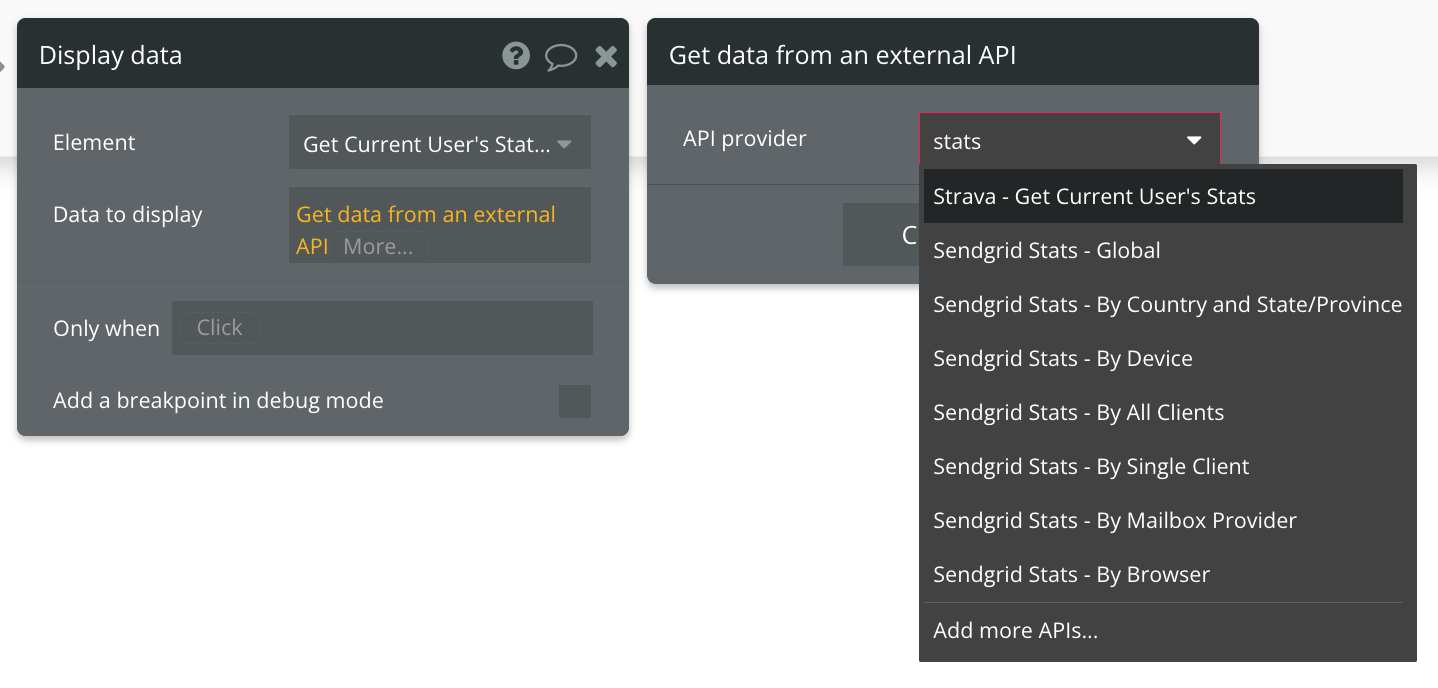Click Add more APIs... option
Image resolution: width=1438 pixels, height=688 pixels.
(1015, 631)
